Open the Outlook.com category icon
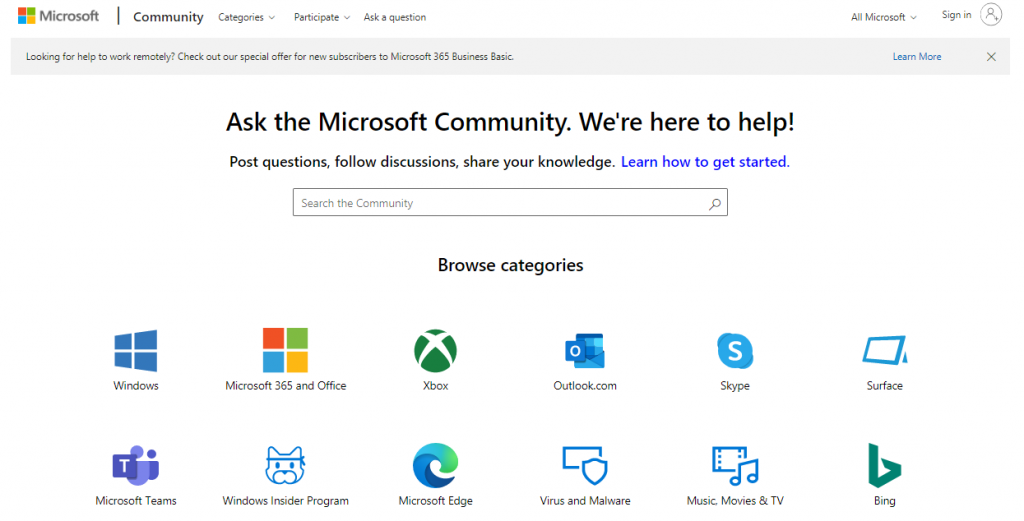Viewport: 1024px width, 521px height. pyautogui.click(x=585, y=351)
